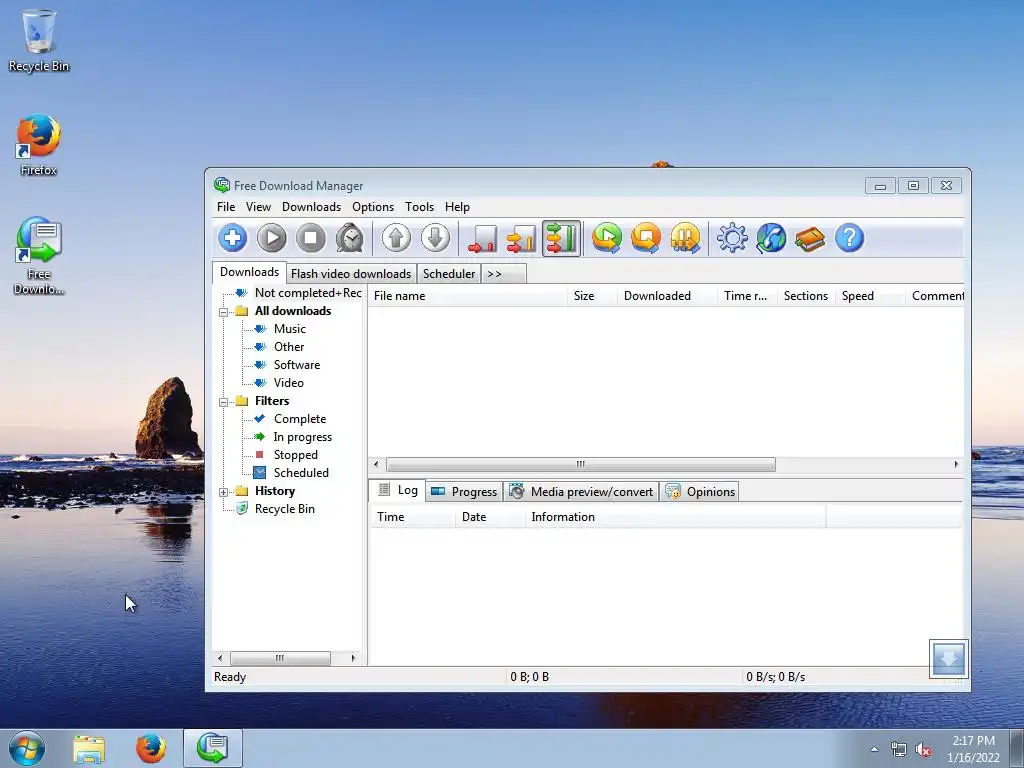Click right arrow of download list scrollbar
The height and width of the screenshot is (768, 1024).
point(956,464)
